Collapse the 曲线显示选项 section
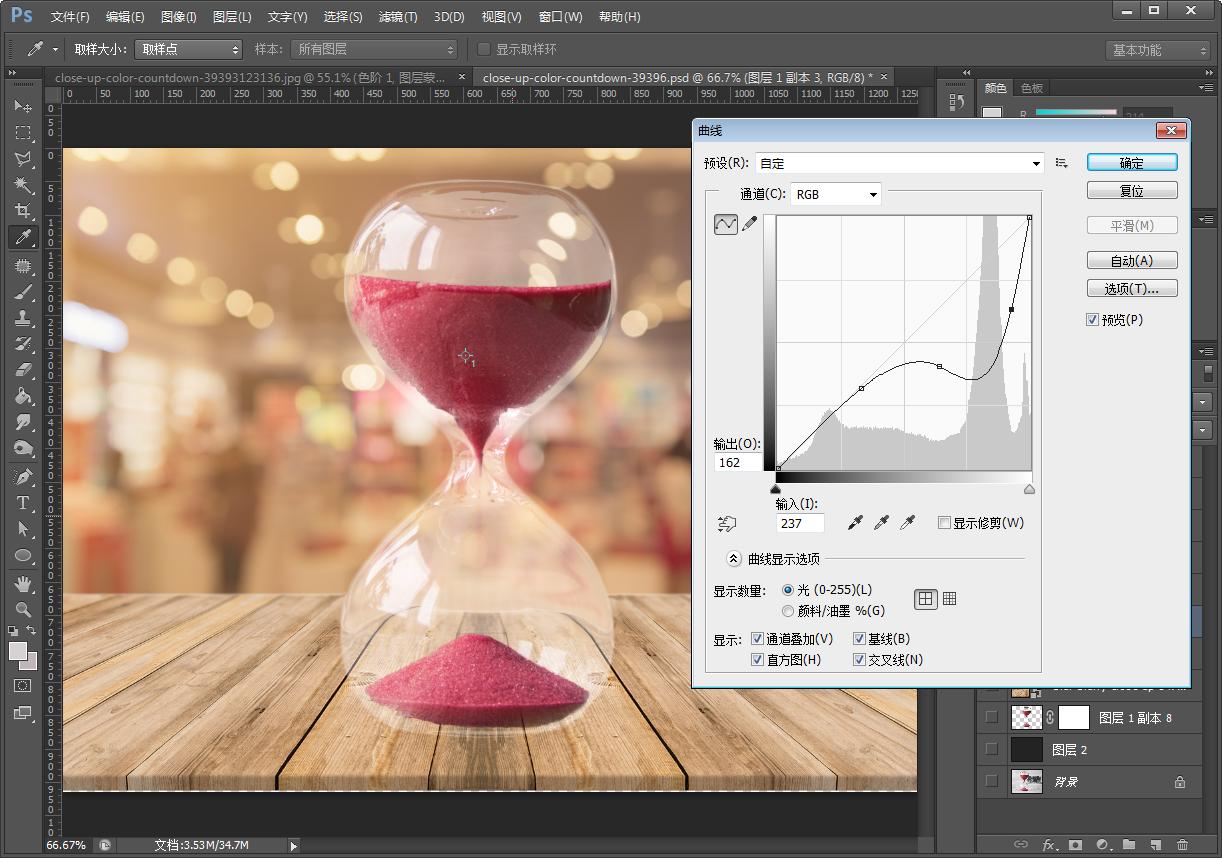The width and height of the screenshot is (1222, 858). (x=733, y=559)
